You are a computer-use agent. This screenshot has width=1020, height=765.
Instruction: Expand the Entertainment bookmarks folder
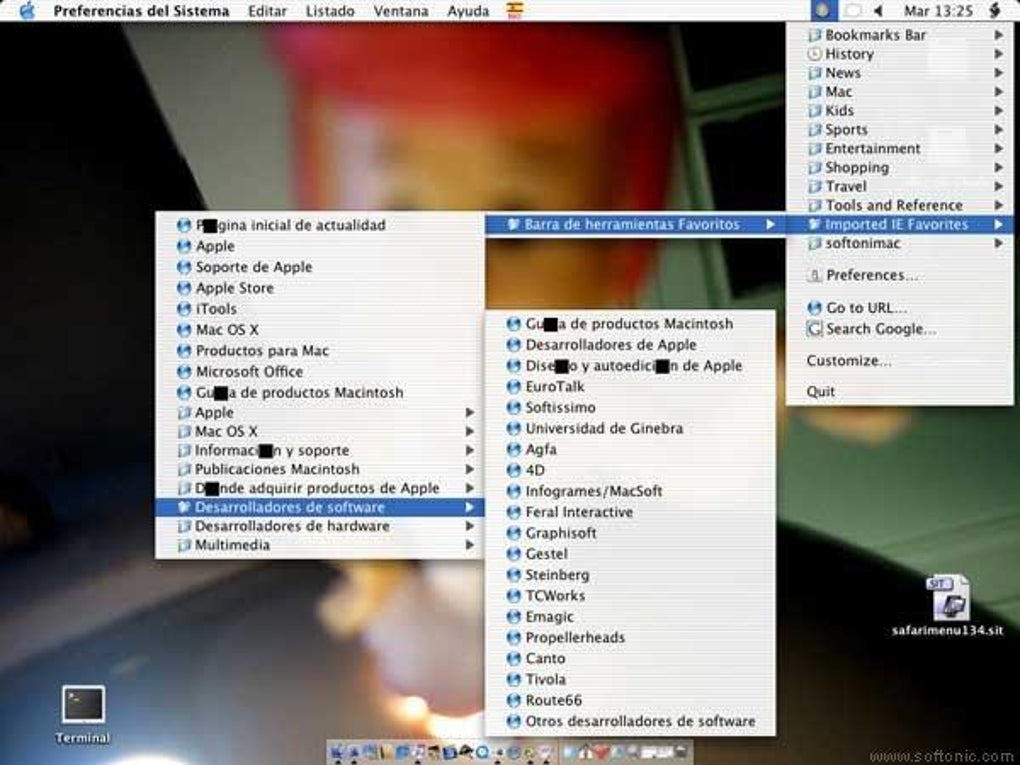point(900,148)
